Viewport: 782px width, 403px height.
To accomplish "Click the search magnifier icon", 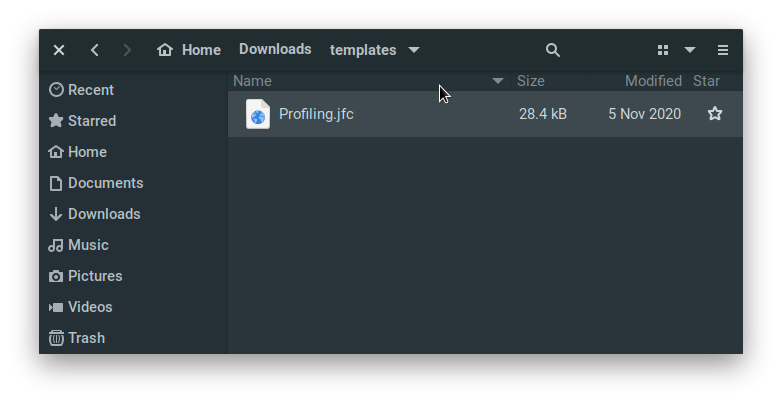I will click(x=553, y=50).
